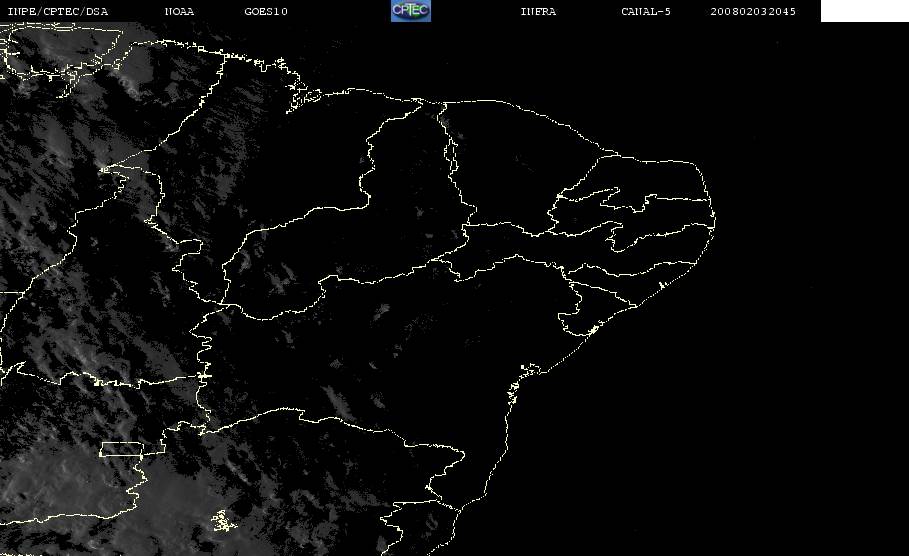Click the easternmost tip of the coastline

click(x=714, y=220)
